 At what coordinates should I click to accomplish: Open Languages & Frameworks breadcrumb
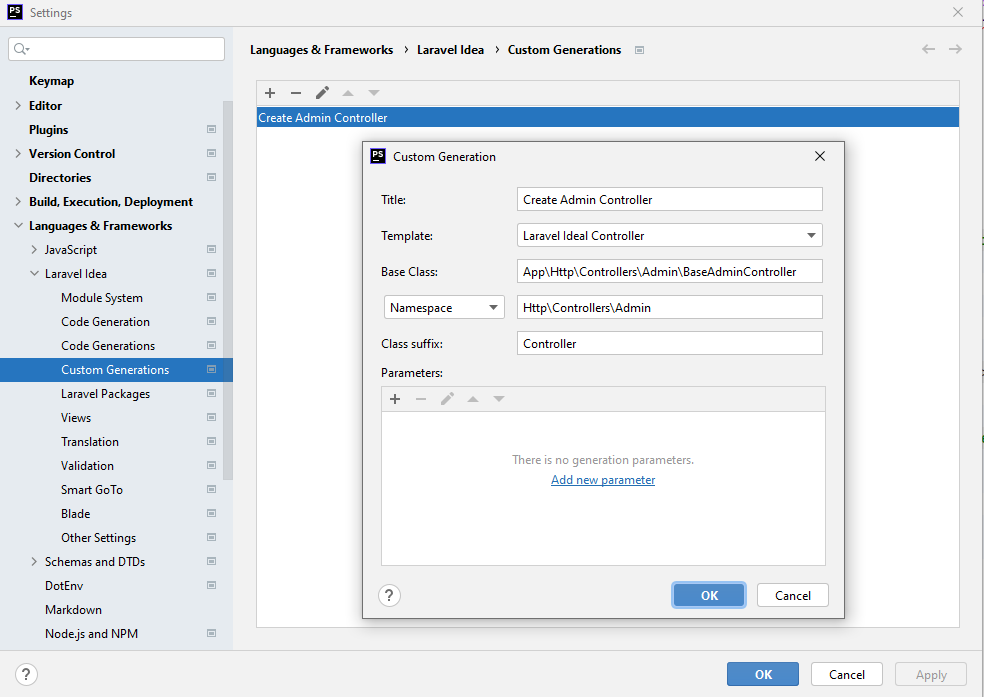pyautogui.click(x=321, y=49)
